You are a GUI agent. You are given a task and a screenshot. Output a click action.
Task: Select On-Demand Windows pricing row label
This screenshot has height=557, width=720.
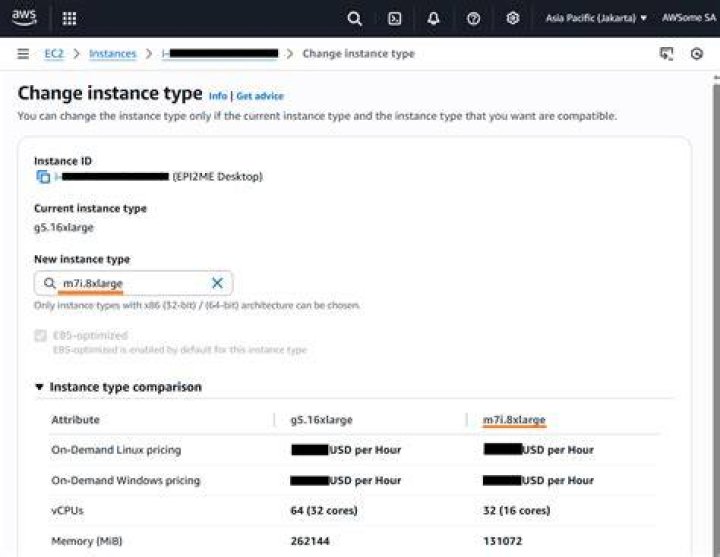(x=126, y=480)
